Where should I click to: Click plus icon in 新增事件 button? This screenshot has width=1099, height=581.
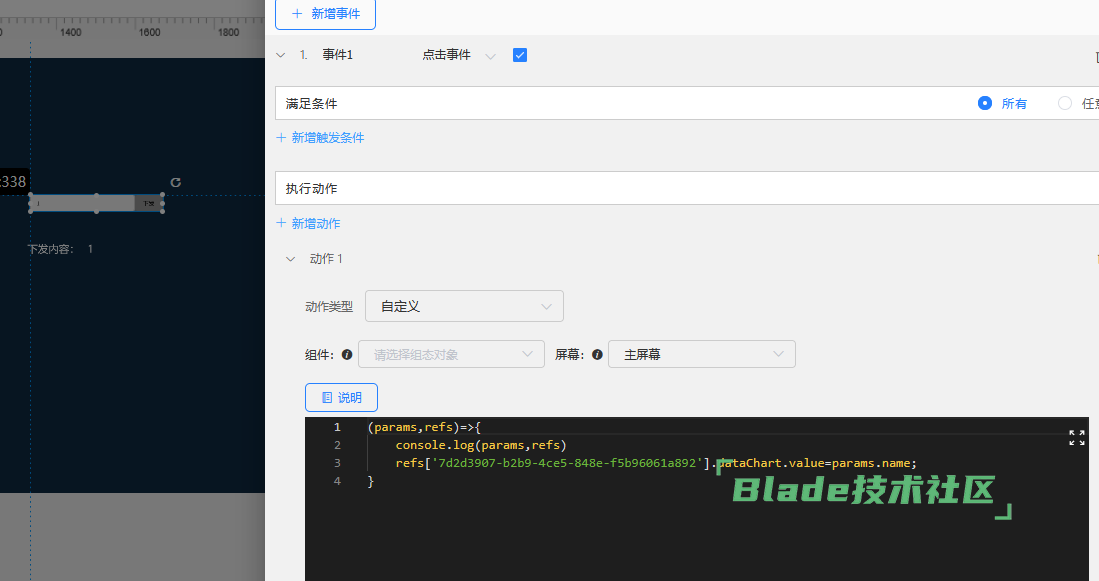297,14
